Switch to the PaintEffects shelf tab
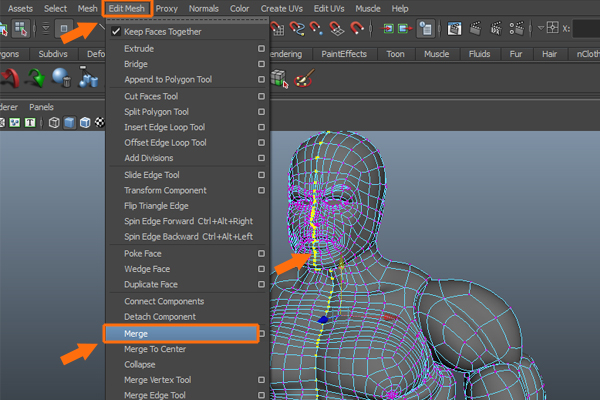 click(x=342, y=54)
